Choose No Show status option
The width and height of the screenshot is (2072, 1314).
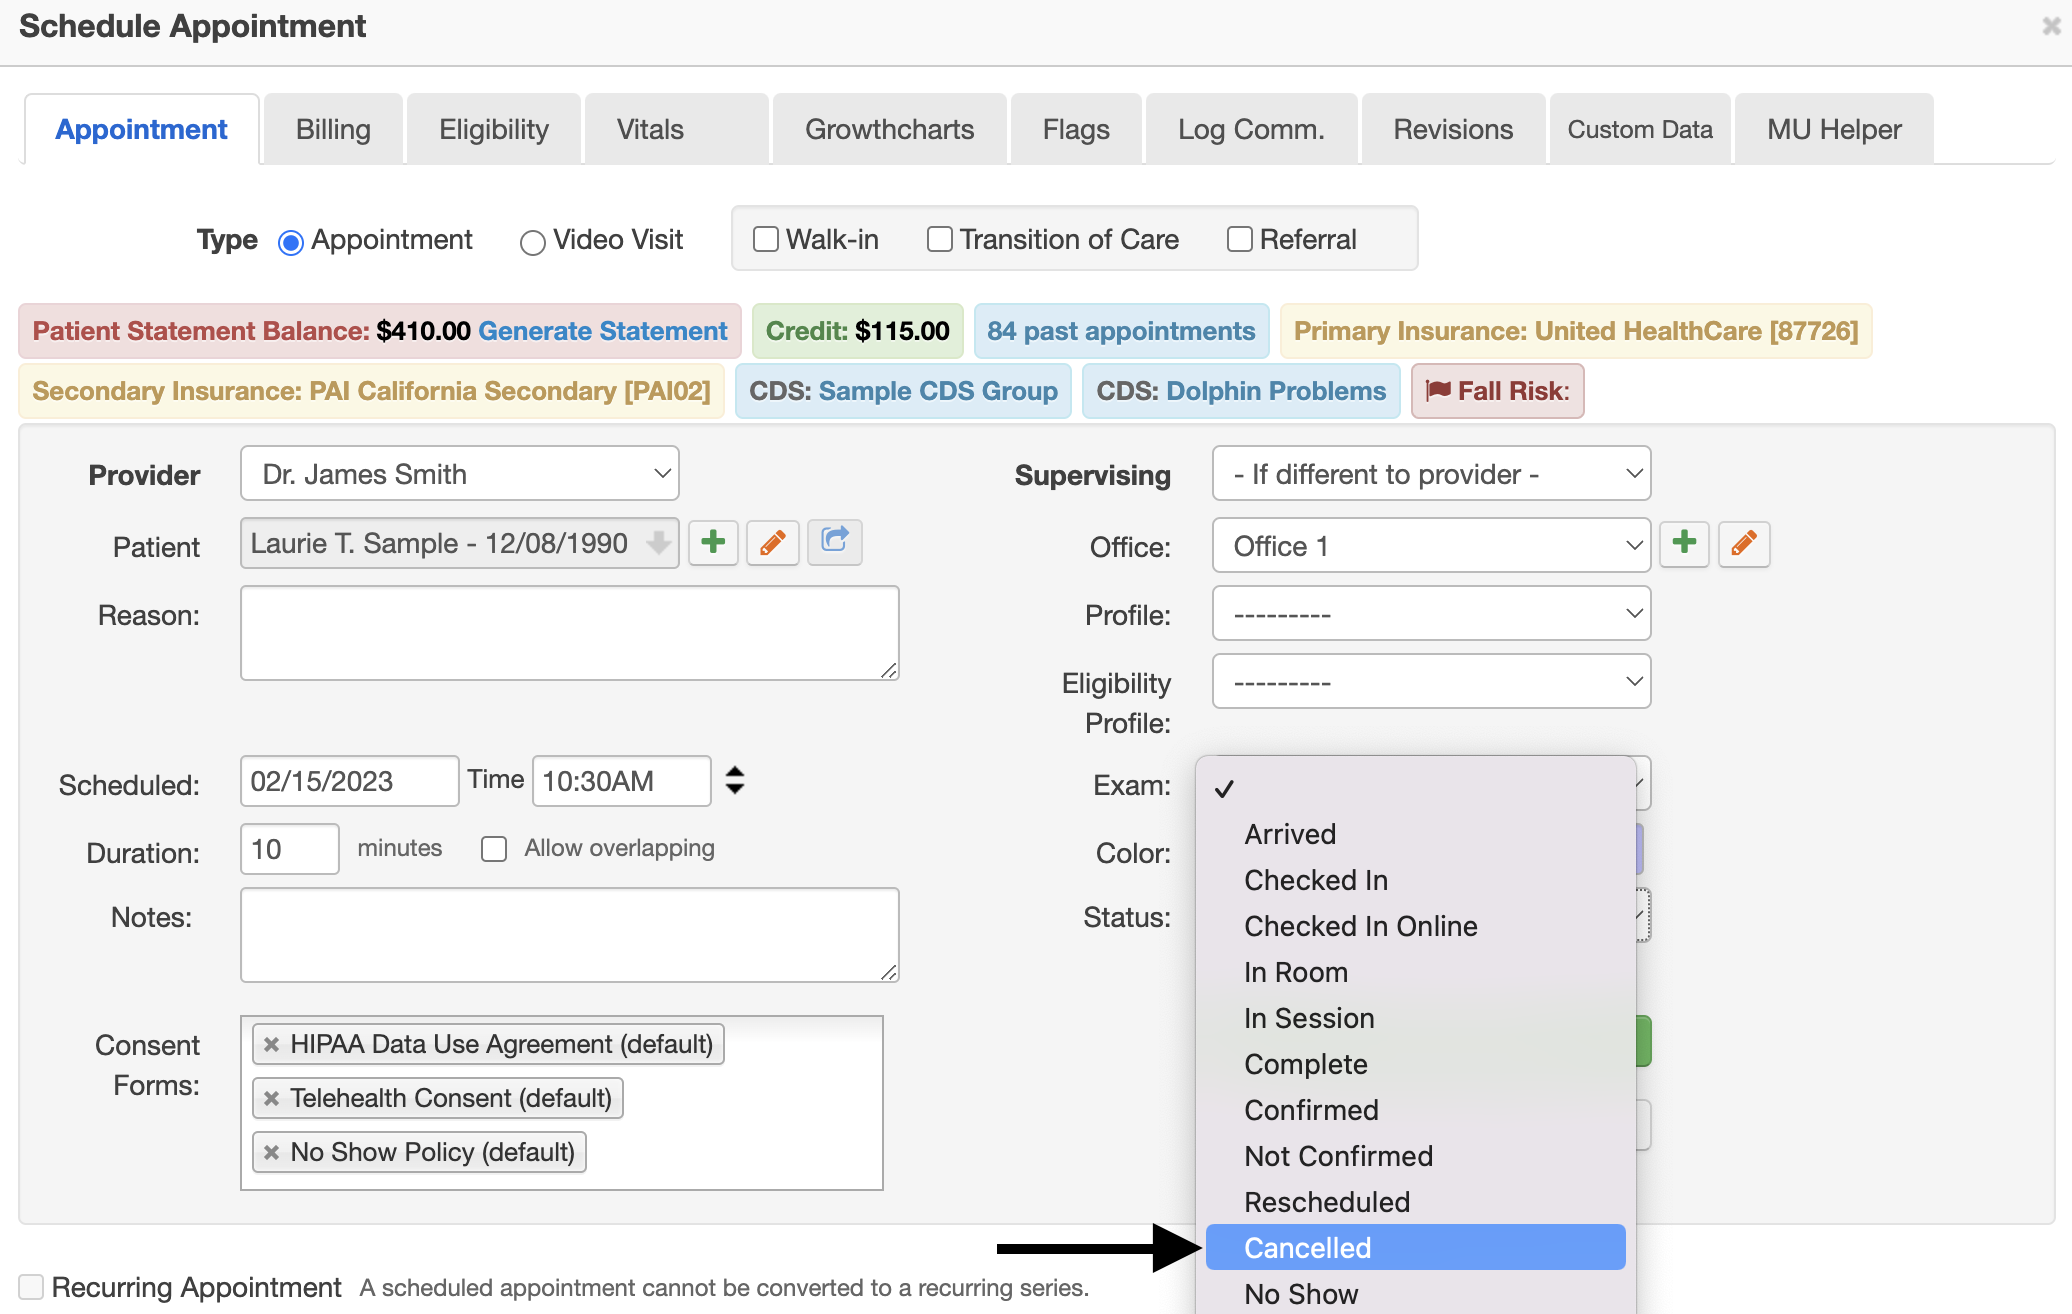pos(1416,1294)
